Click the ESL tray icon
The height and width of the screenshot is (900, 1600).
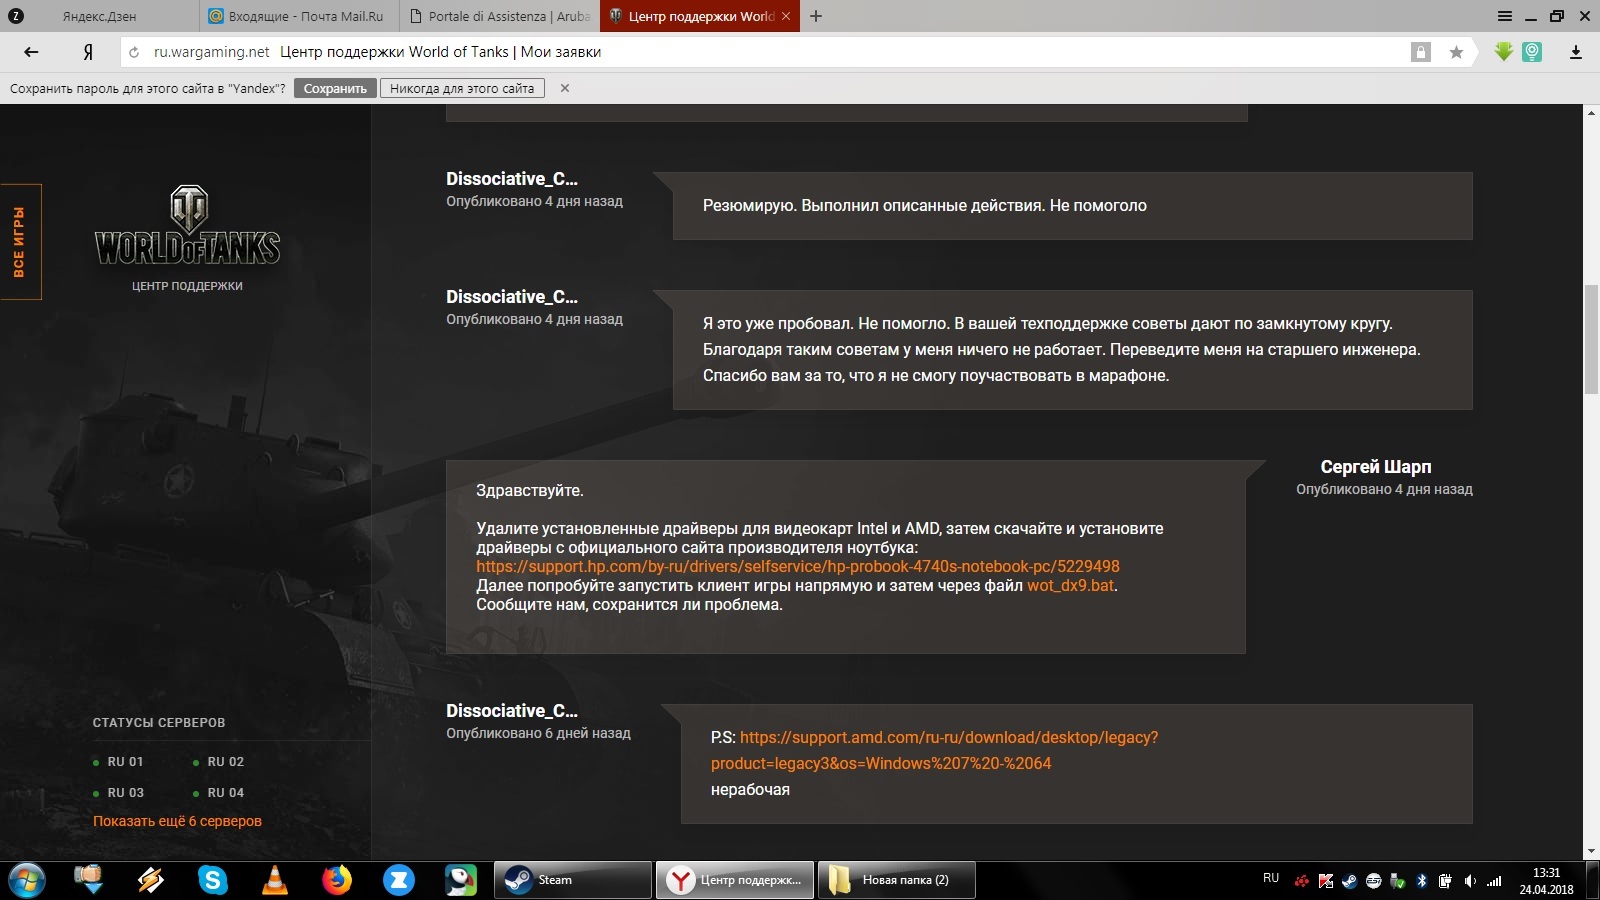pyautogui.click(x=1374, y=881)
